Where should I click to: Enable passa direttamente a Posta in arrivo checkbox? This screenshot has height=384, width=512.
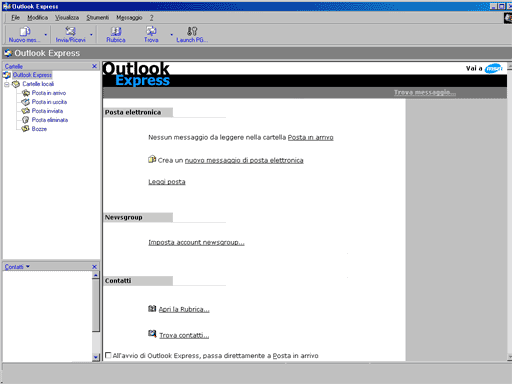[108, 355]
